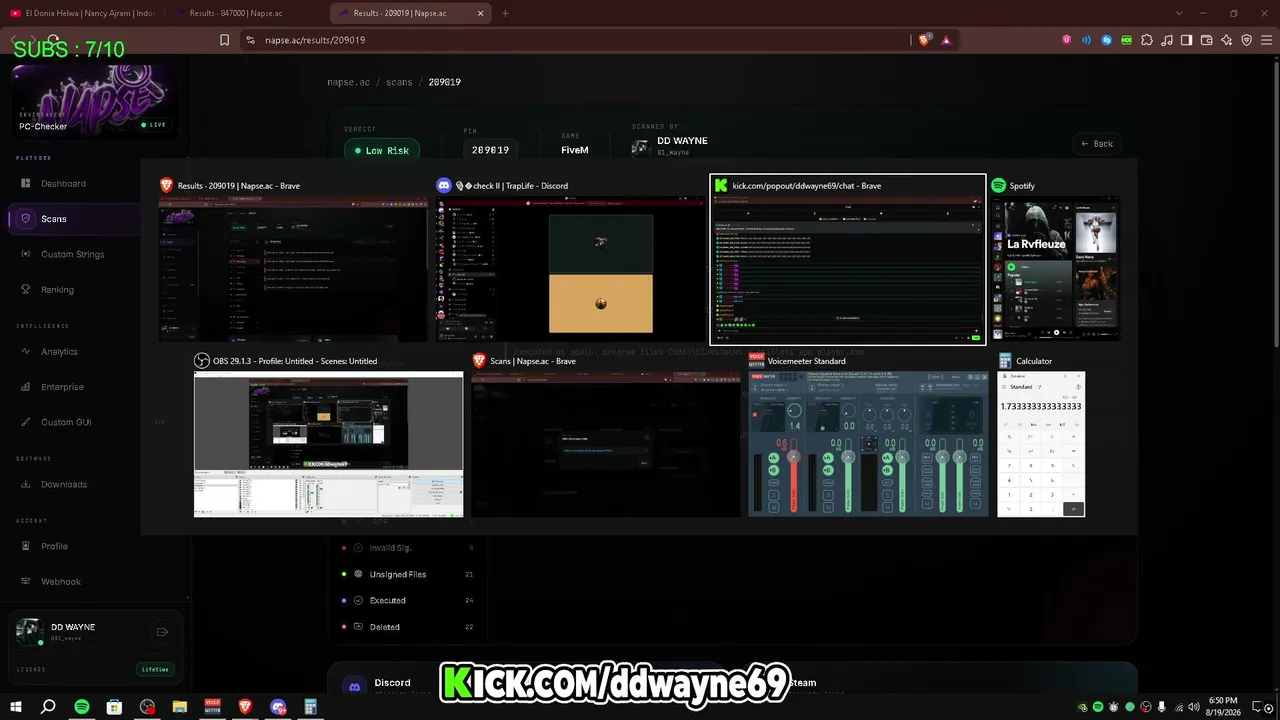Open Brave browser from the taskbar

tap(245, 707)
